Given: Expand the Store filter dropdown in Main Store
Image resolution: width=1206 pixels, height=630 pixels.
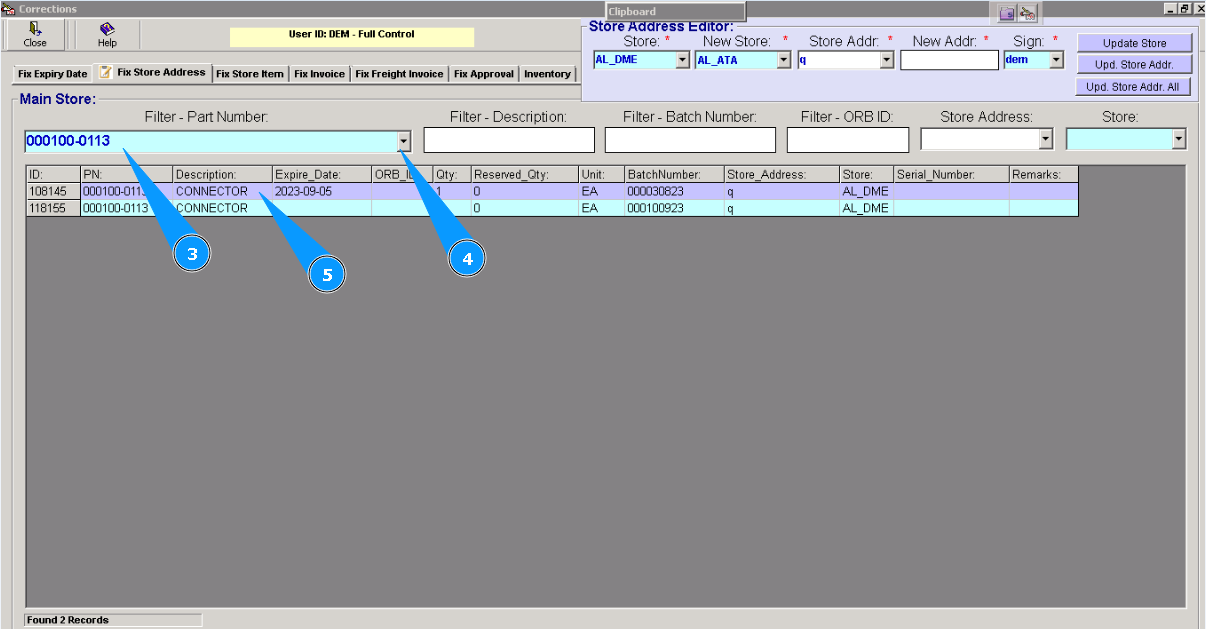Looking at the screenshot, I should tap(1179, 140).
